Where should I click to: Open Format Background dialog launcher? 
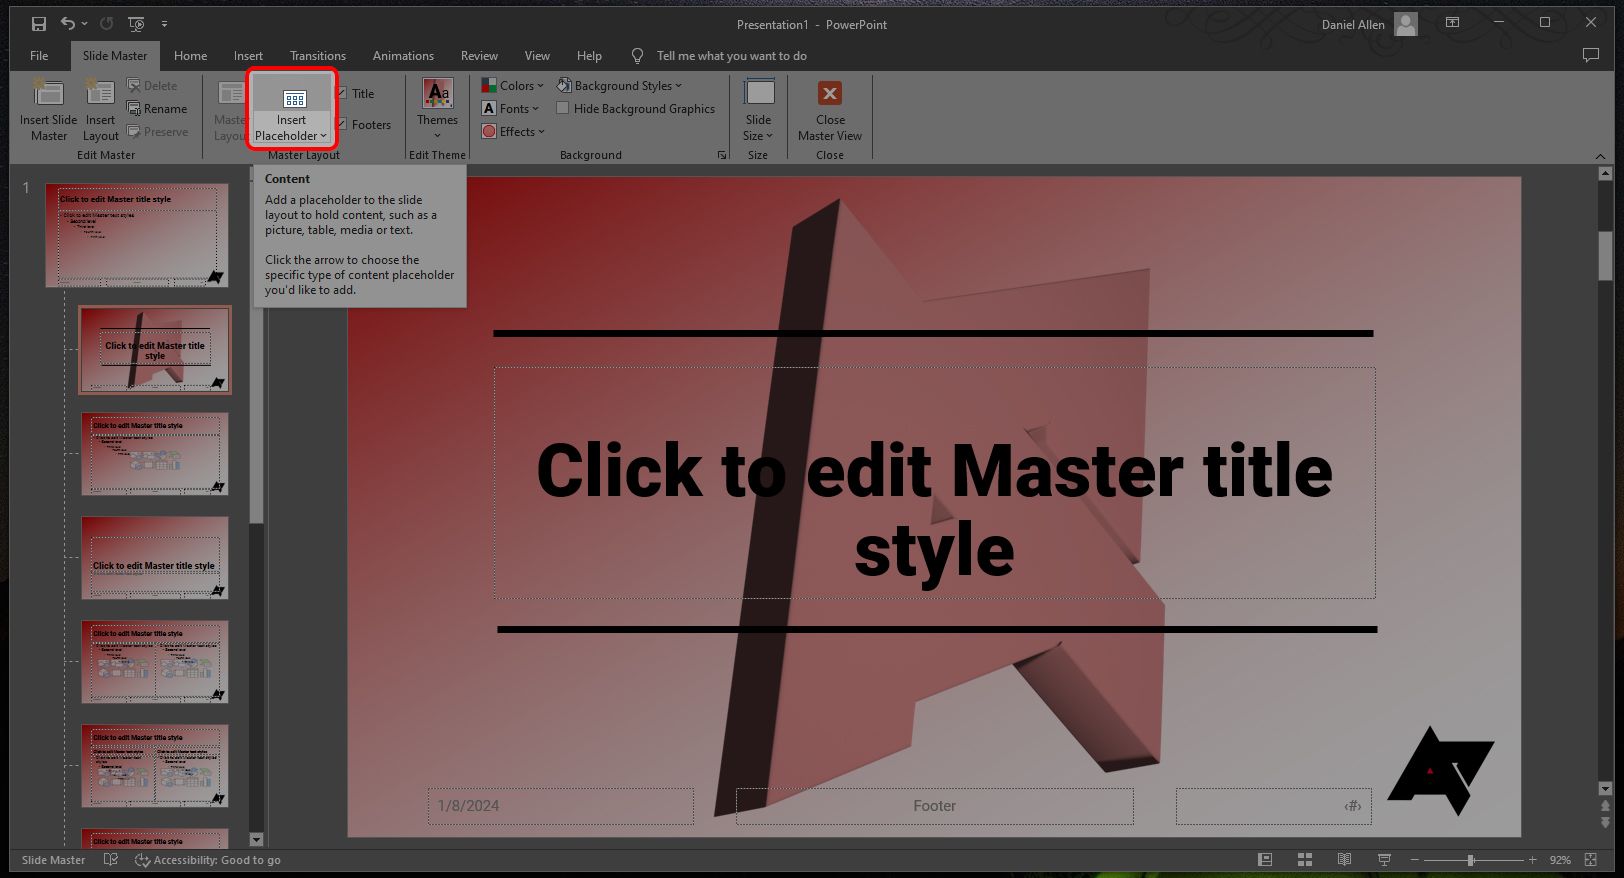click(722, 155)
